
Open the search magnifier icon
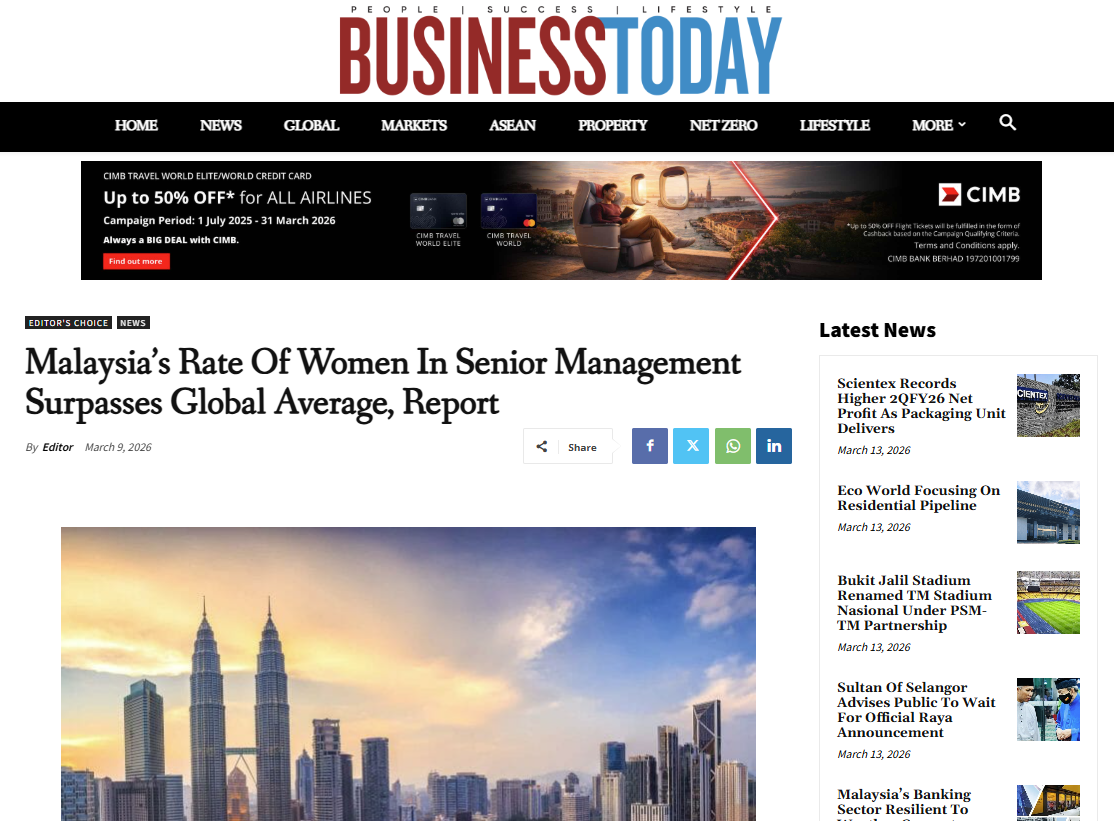pos(1007,123)
